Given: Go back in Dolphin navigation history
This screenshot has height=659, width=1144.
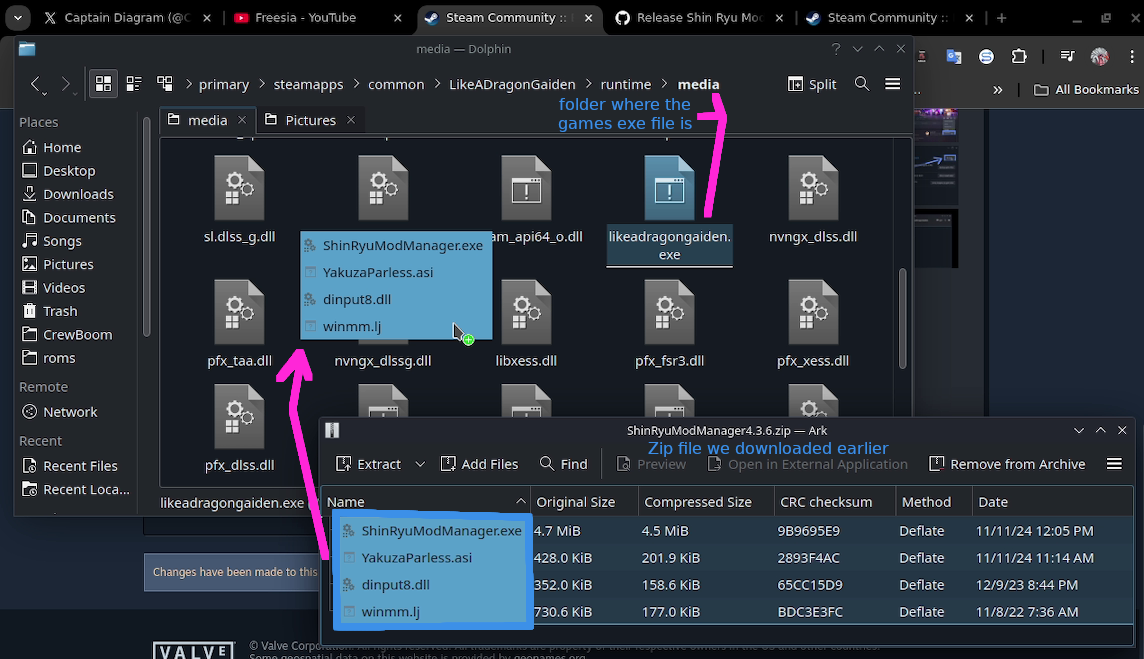Looking at the screenshot, I should [x=35, y=84].
